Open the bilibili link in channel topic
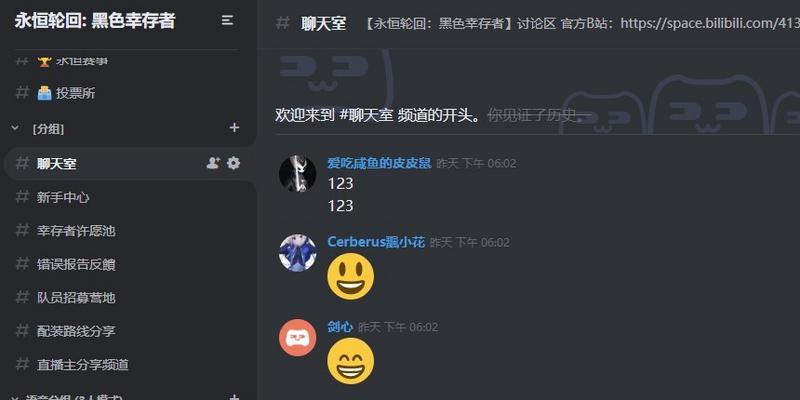 pyautogui.click(x=710, y=23)
